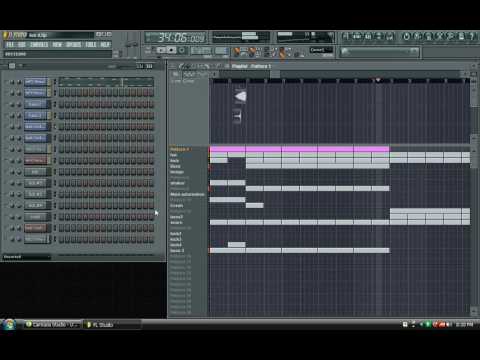Open the piano roll shortcut icon
The height and width of the screenshot is (360, 480).
368,36
